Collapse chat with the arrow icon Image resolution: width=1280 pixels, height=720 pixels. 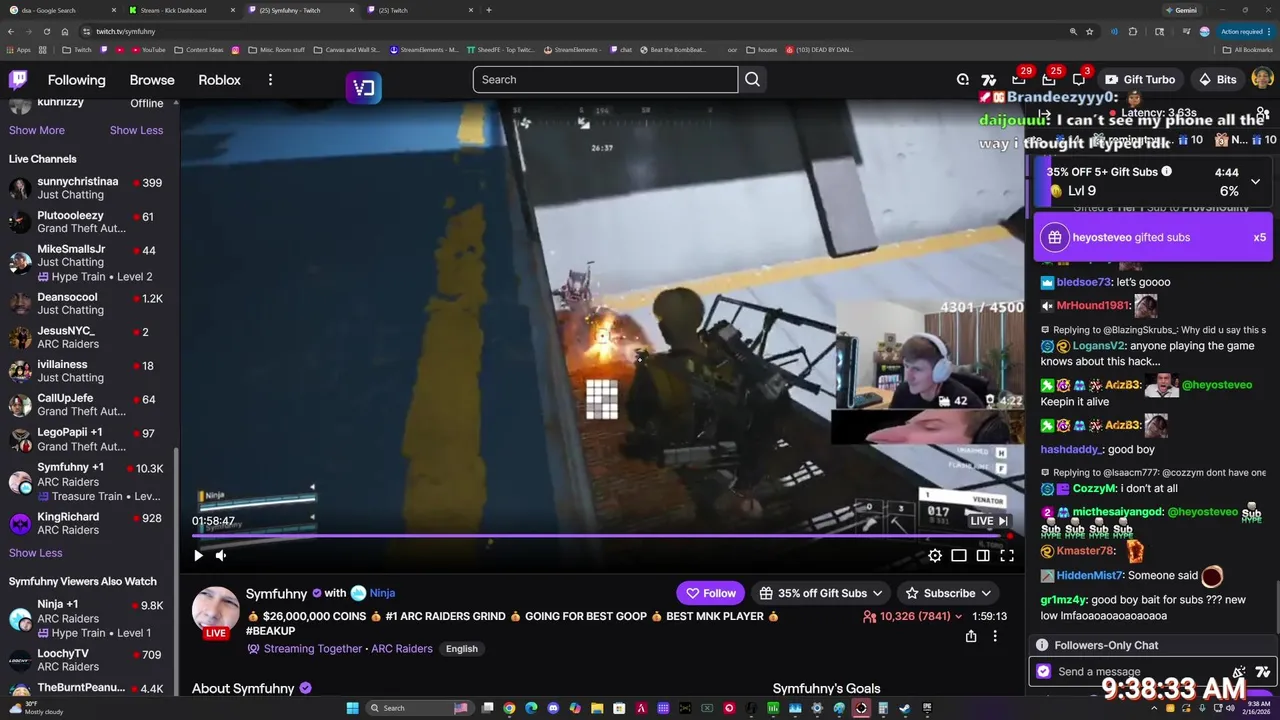pyautogui.click(x=1044, y=114)
